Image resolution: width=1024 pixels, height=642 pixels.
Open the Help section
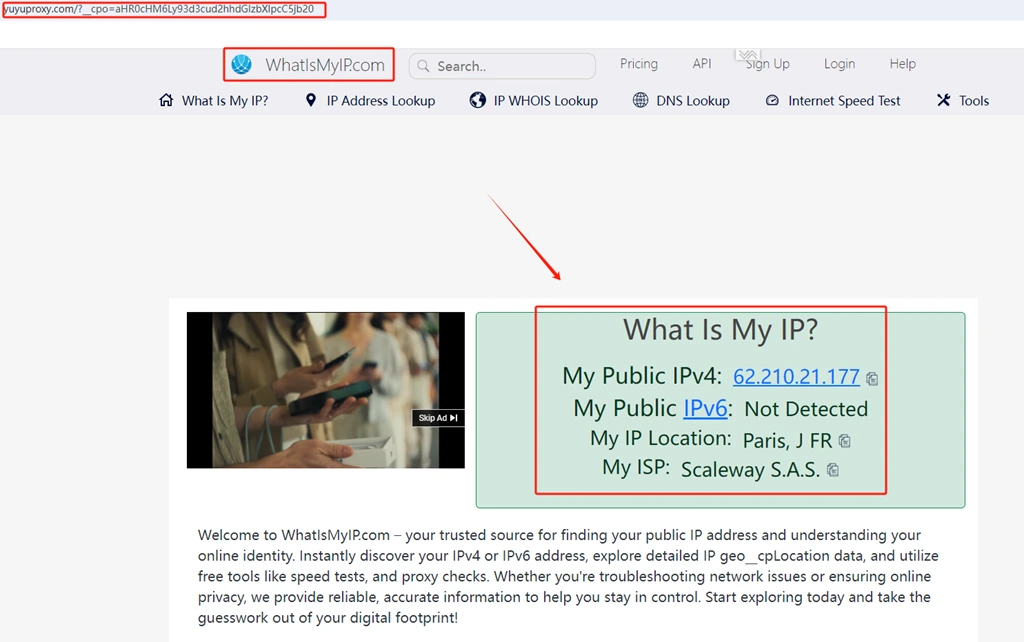point(902,64)
